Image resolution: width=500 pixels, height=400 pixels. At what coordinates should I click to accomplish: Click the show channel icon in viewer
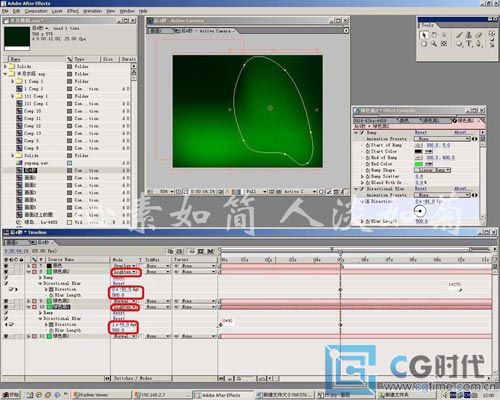coord(236,192)
